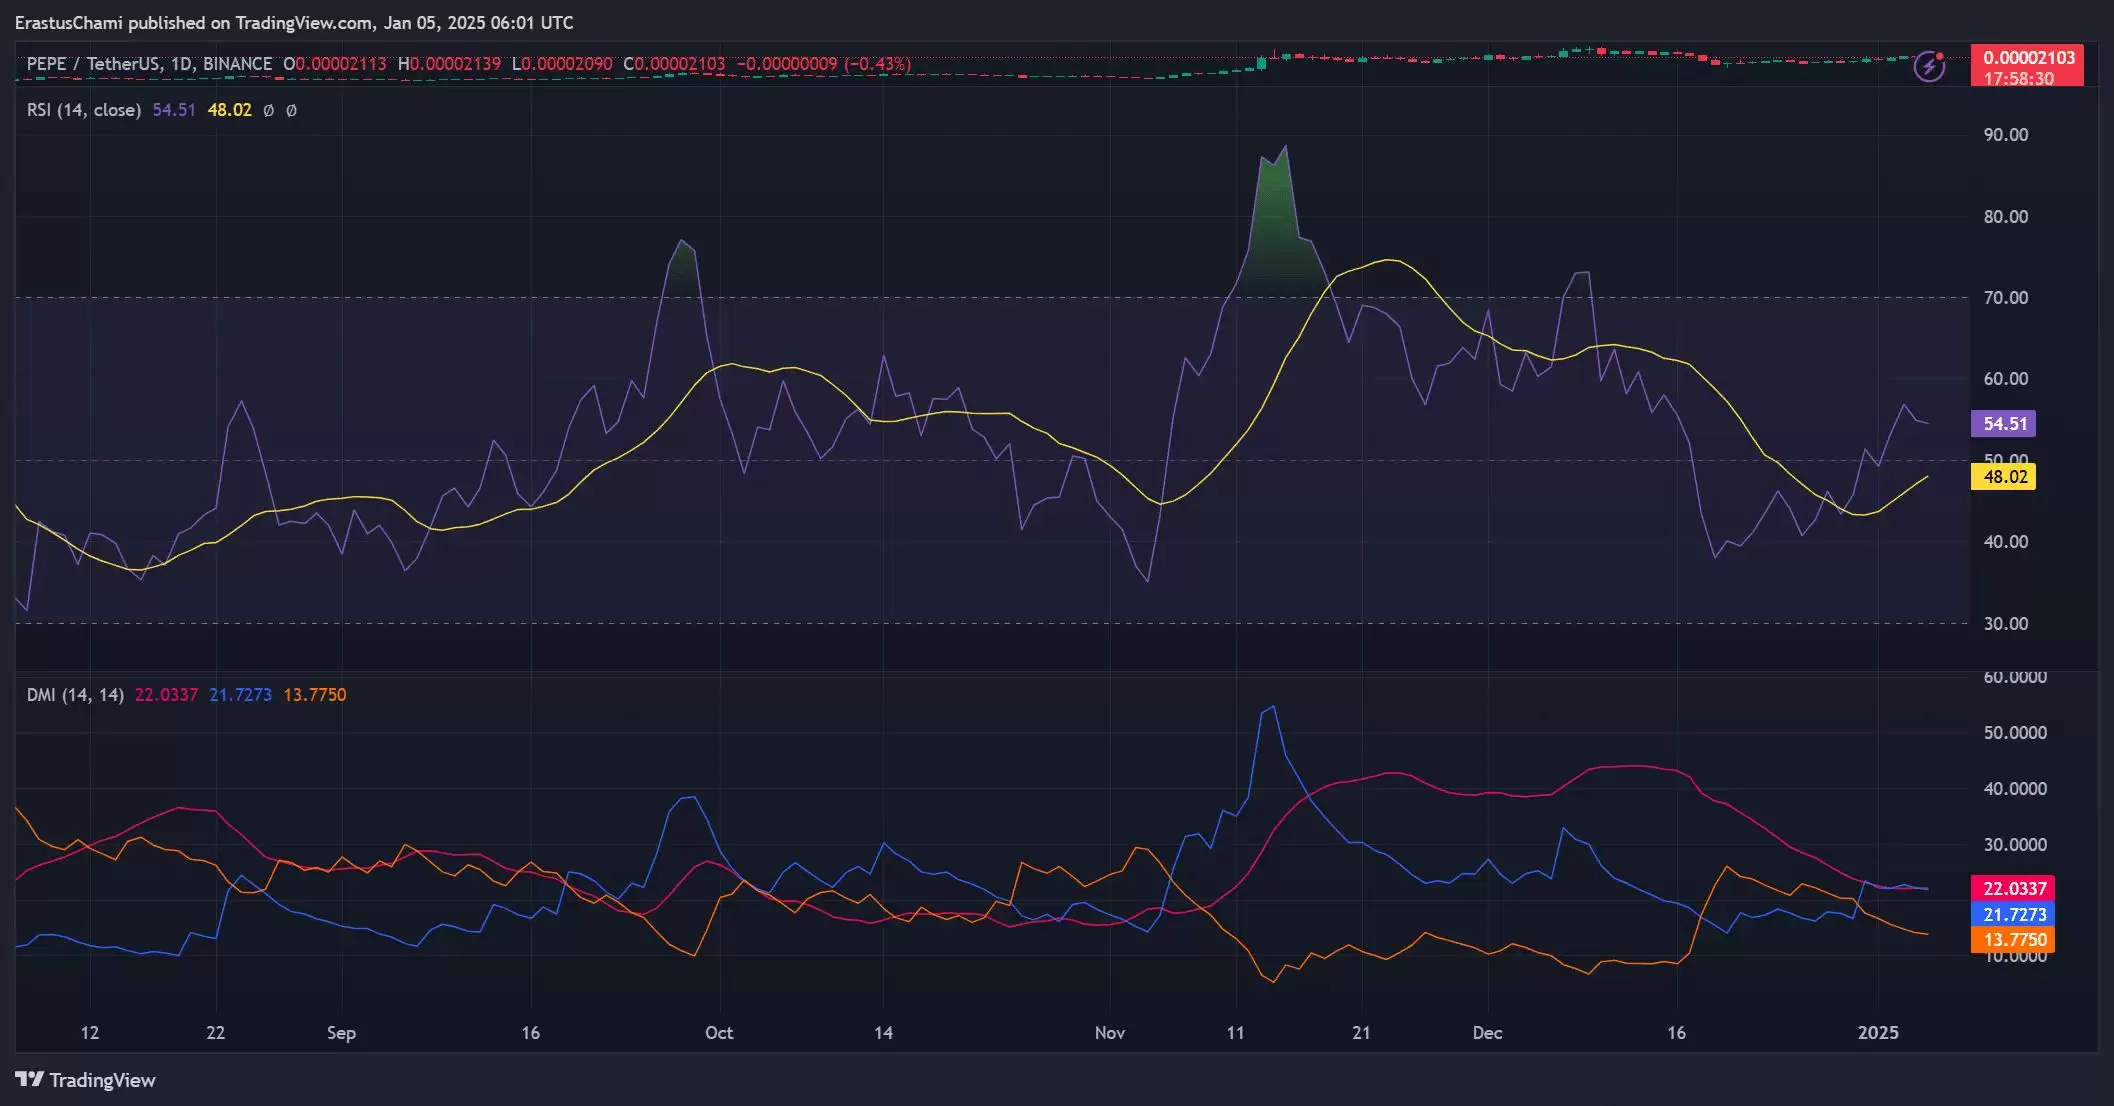This screenshot has width=2114, height=1106.
Task: Click the Nov label on time axis
Action: pyautogui.click(x=1109, y=1033)
